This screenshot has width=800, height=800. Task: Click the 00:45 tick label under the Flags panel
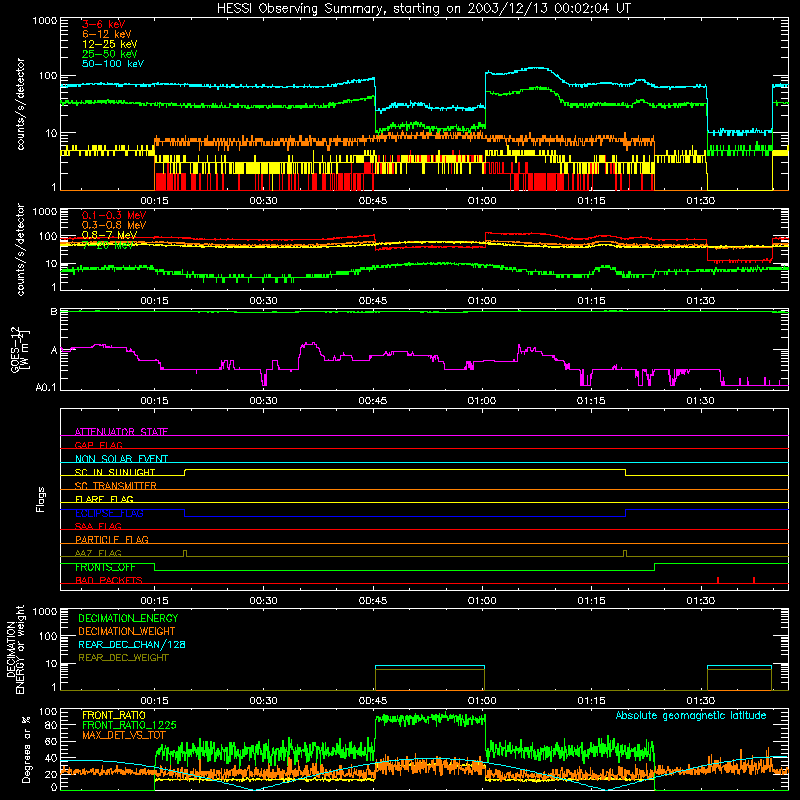pos(373,601)
